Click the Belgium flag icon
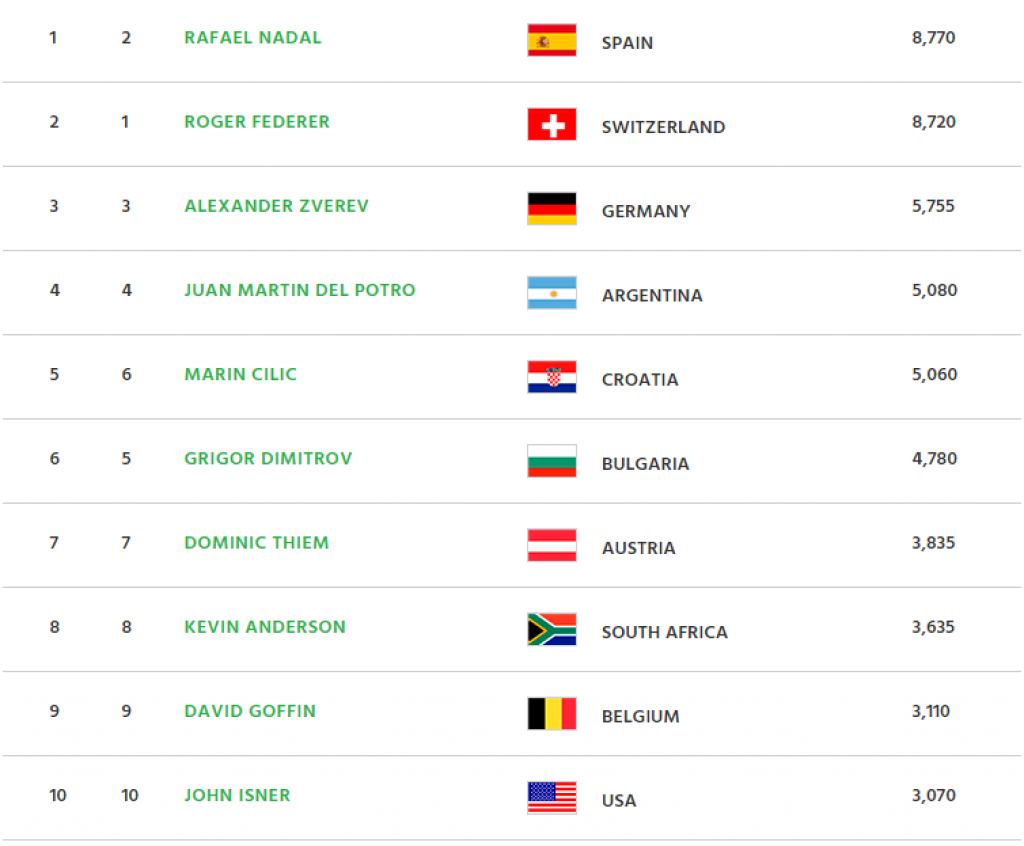The height and width of the screenshot is (846, 1024). click(x=552, y=714)
